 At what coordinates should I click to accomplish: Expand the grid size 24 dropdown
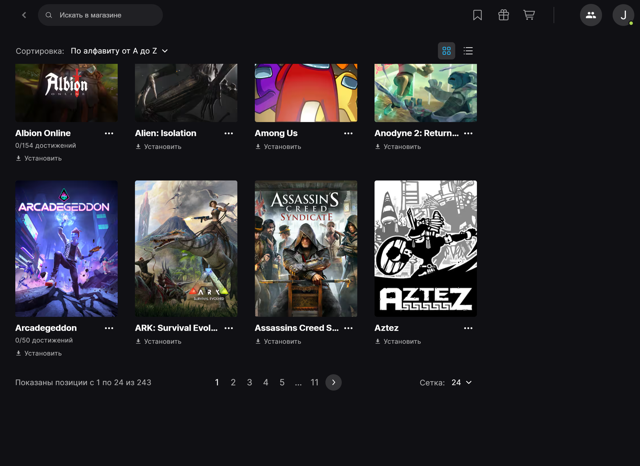(462, 382)
